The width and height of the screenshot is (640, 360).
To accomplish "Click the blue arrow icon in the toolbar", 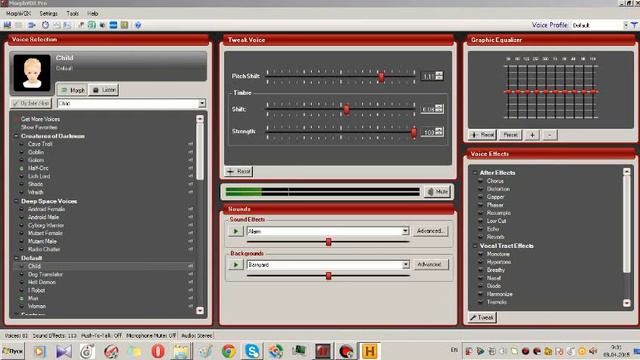I will (x=32, y=25).
